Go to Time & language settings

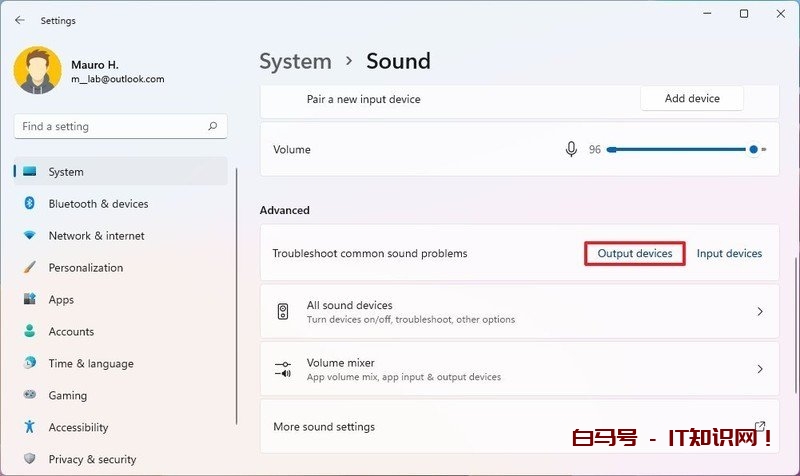coord(90,364)
